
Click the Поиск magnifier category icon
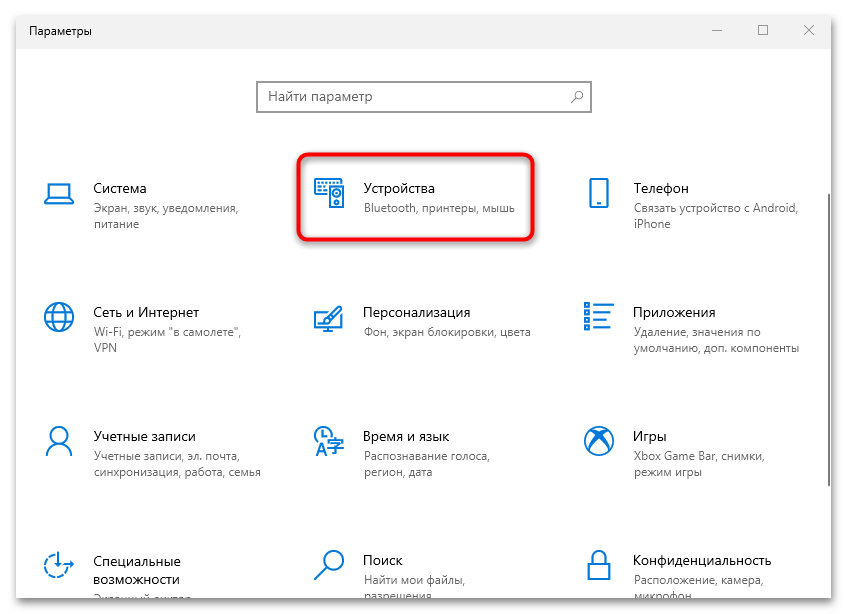(x=329, y=566)
